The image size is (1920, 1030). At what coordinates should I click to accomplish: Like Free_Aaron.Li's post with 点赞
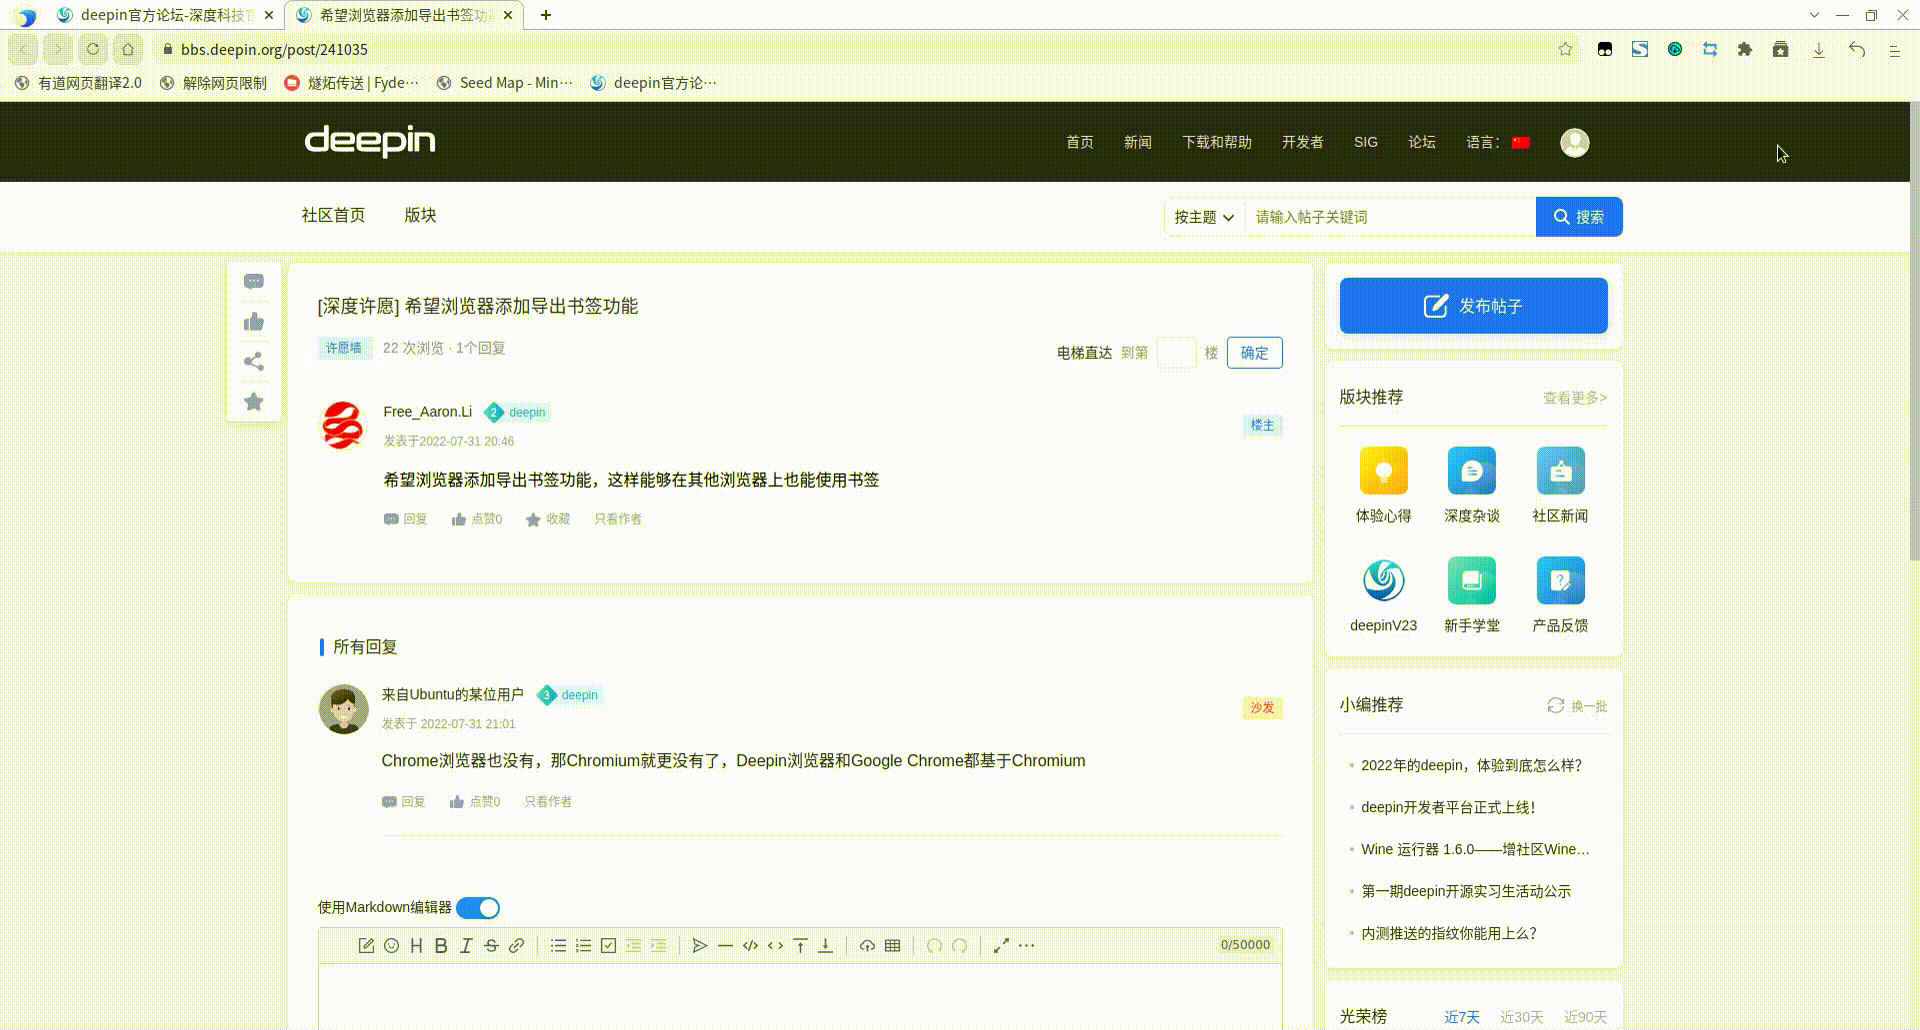pyautogui.click(x=477, y=519)
